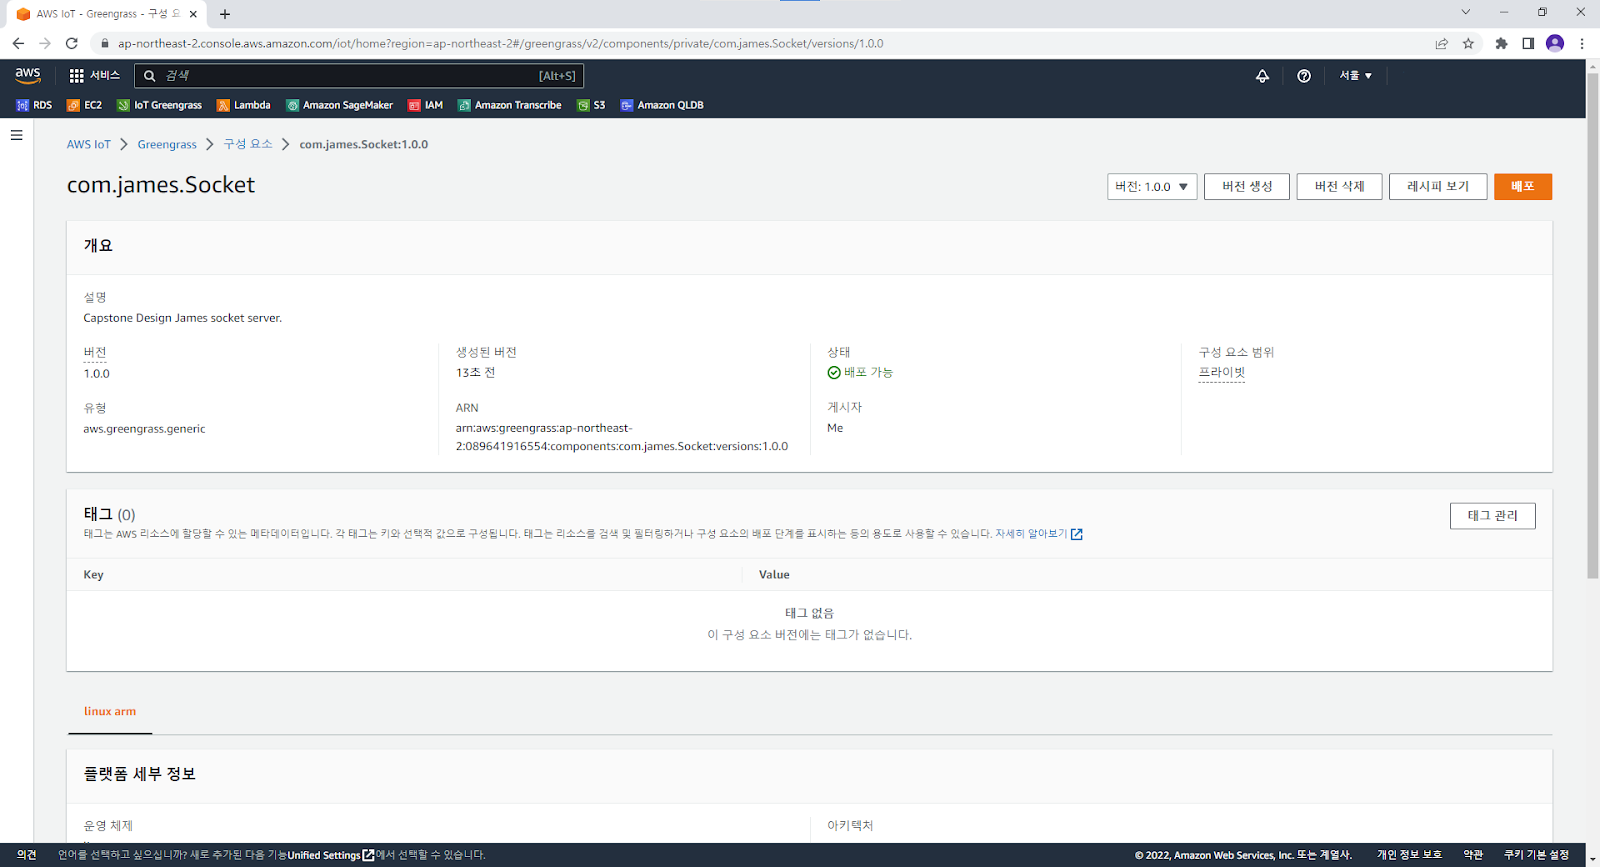Click the 태그 관리 button

pos(1492,516)
